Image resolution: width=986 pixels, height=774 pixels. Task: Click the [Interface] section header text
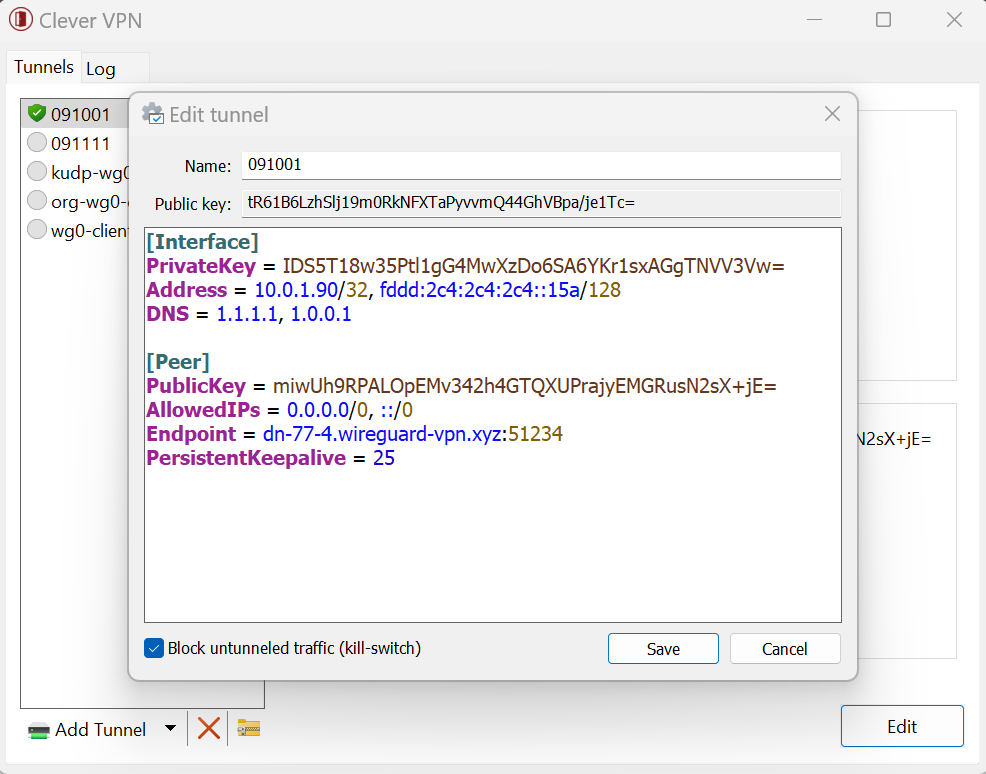(202, 242)
